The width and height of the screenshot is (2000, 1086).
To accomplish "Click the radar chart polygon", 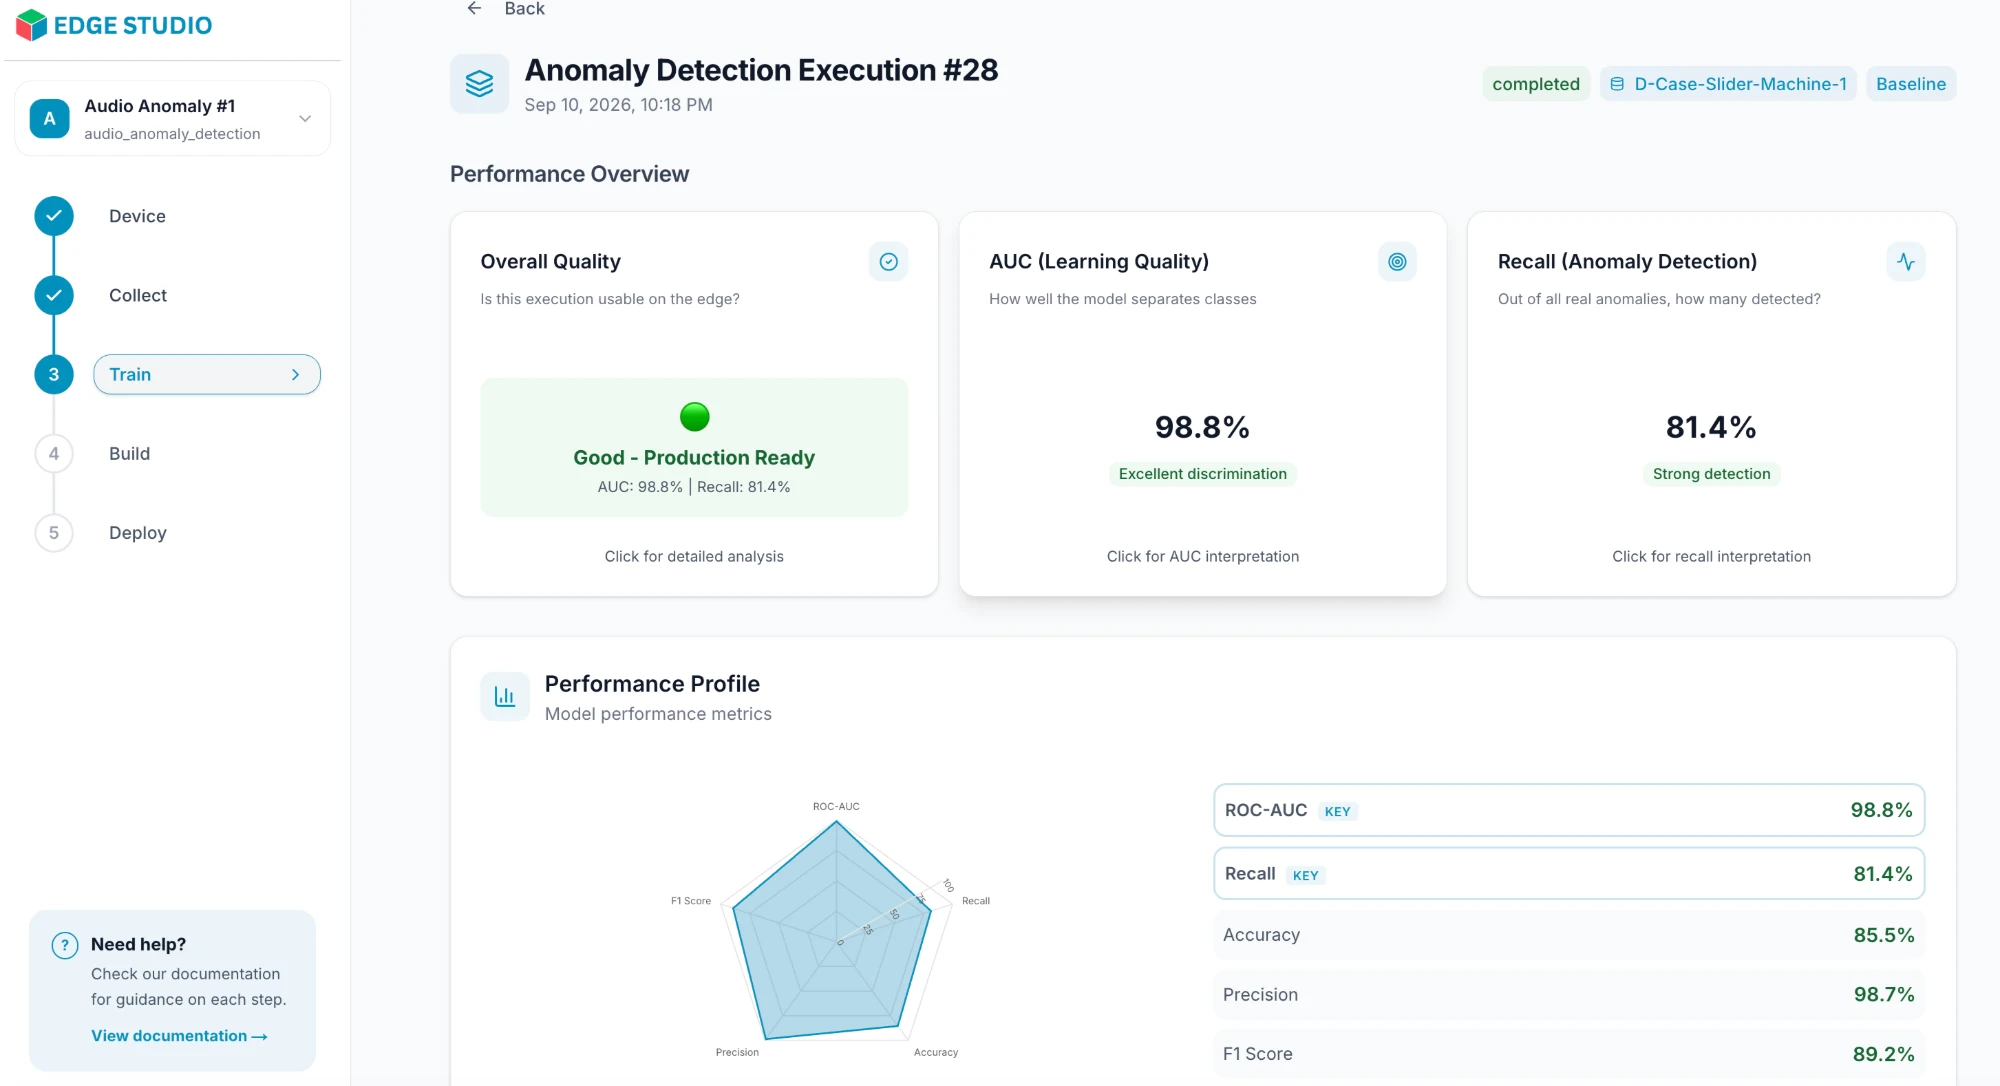I will coord(832,930).
